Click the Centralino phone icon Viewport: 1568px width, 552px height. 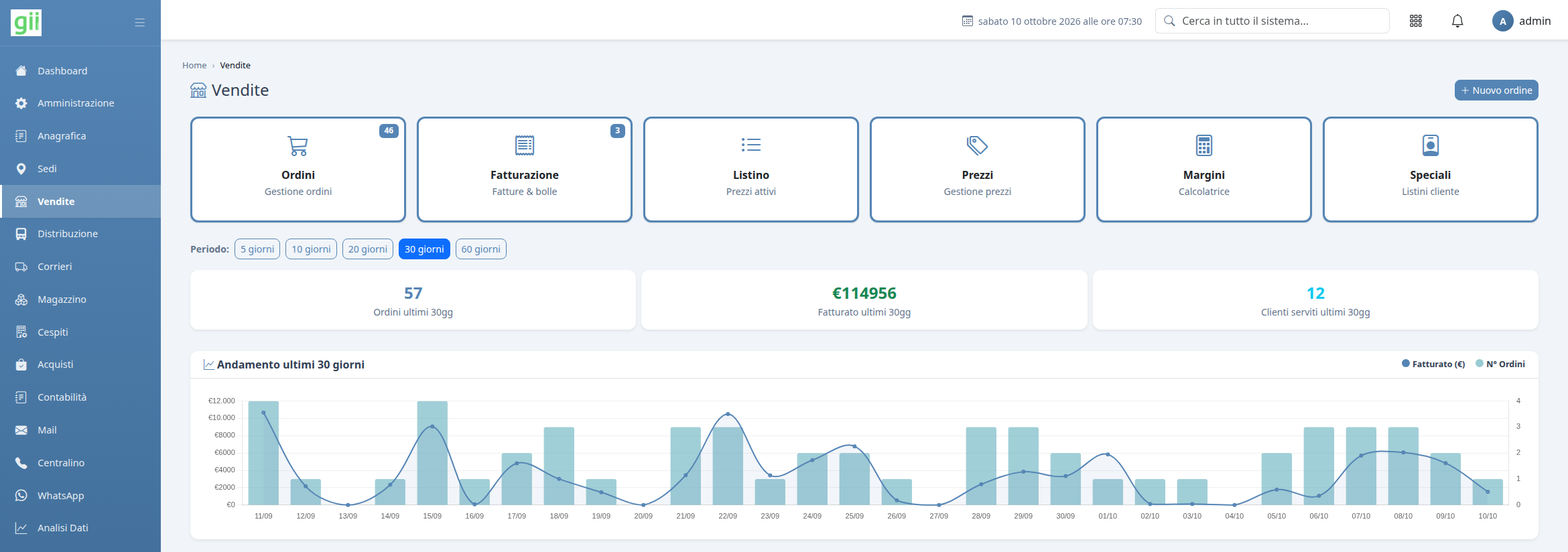click(21, 463)
